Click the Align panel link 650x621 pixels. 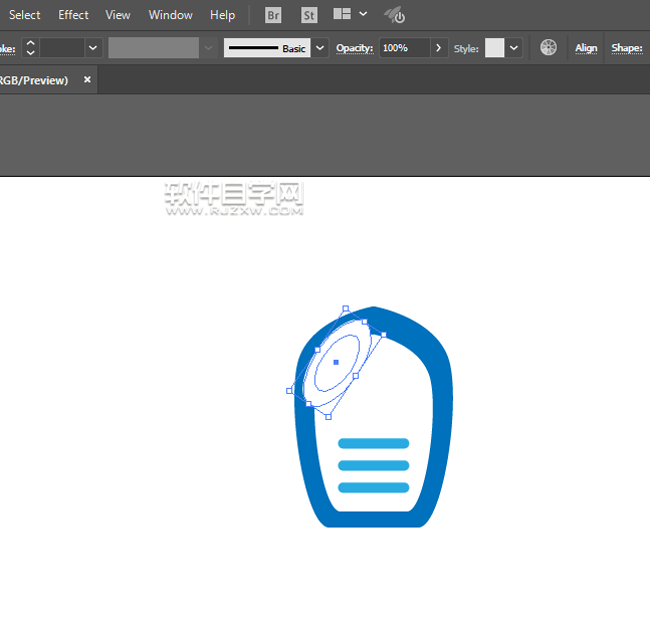click(x=586, y=48)
